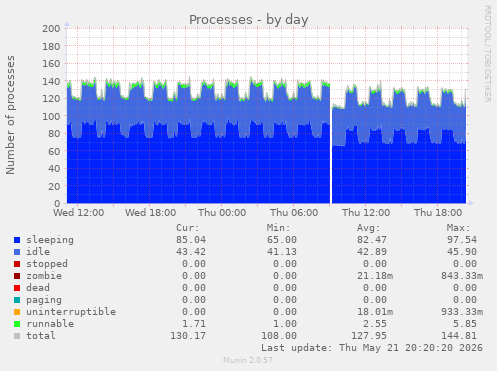Image resolution: width=497 pixels, height=371 pixels.
Task: Click the 100 y-axis tick label
Action: pos(51,116)
